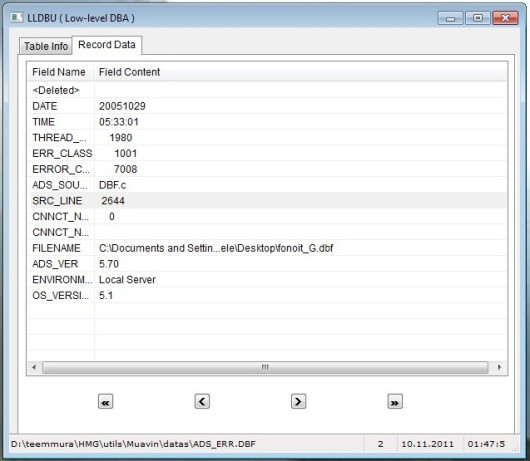This screenshot has height=461, width=530.
Task: Go to the first record
Action: (105, 402)
